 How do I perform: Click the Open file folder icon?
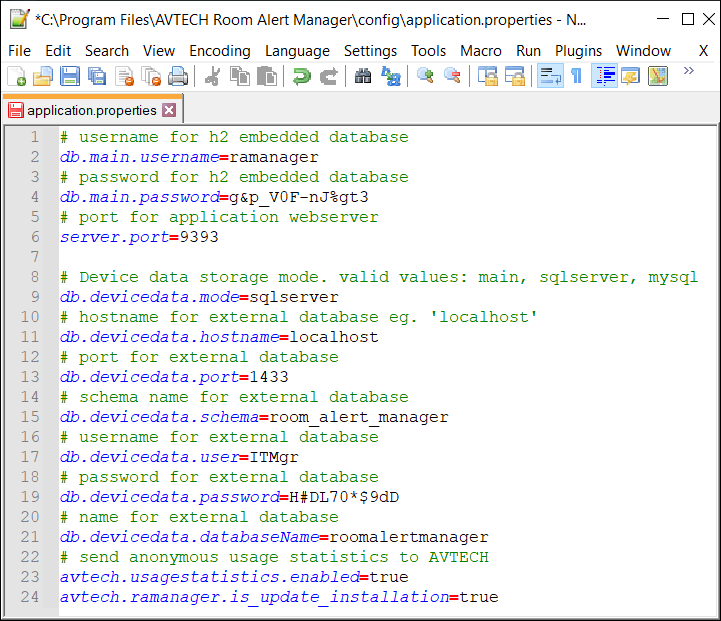pos(43,76)
